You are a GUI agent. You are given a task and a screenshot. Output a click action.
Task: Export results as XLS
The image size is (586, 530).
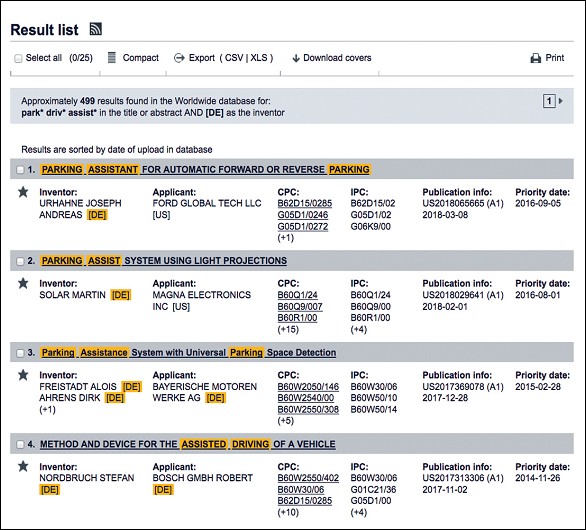click(259, 58)
